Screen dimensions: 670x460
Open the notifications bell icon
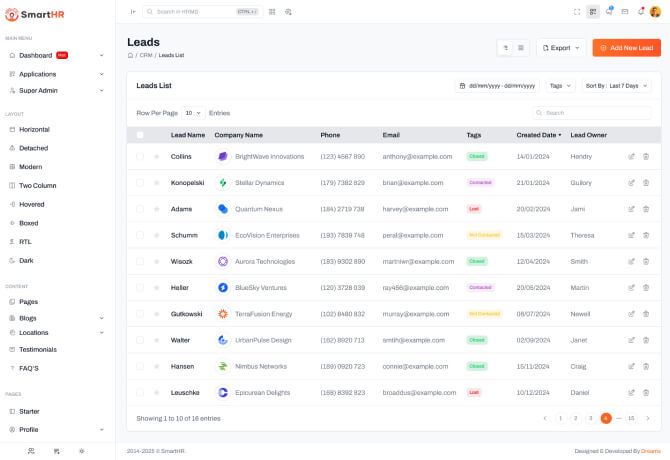(641, 11)
